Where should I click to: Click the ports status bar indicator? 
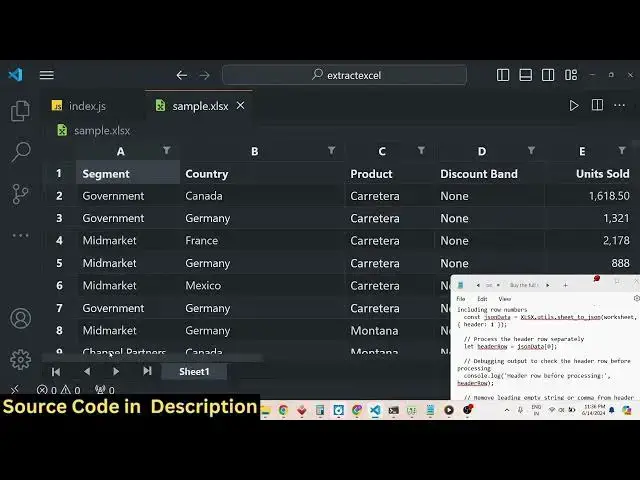pyautogui.click(x=104, y=390)
